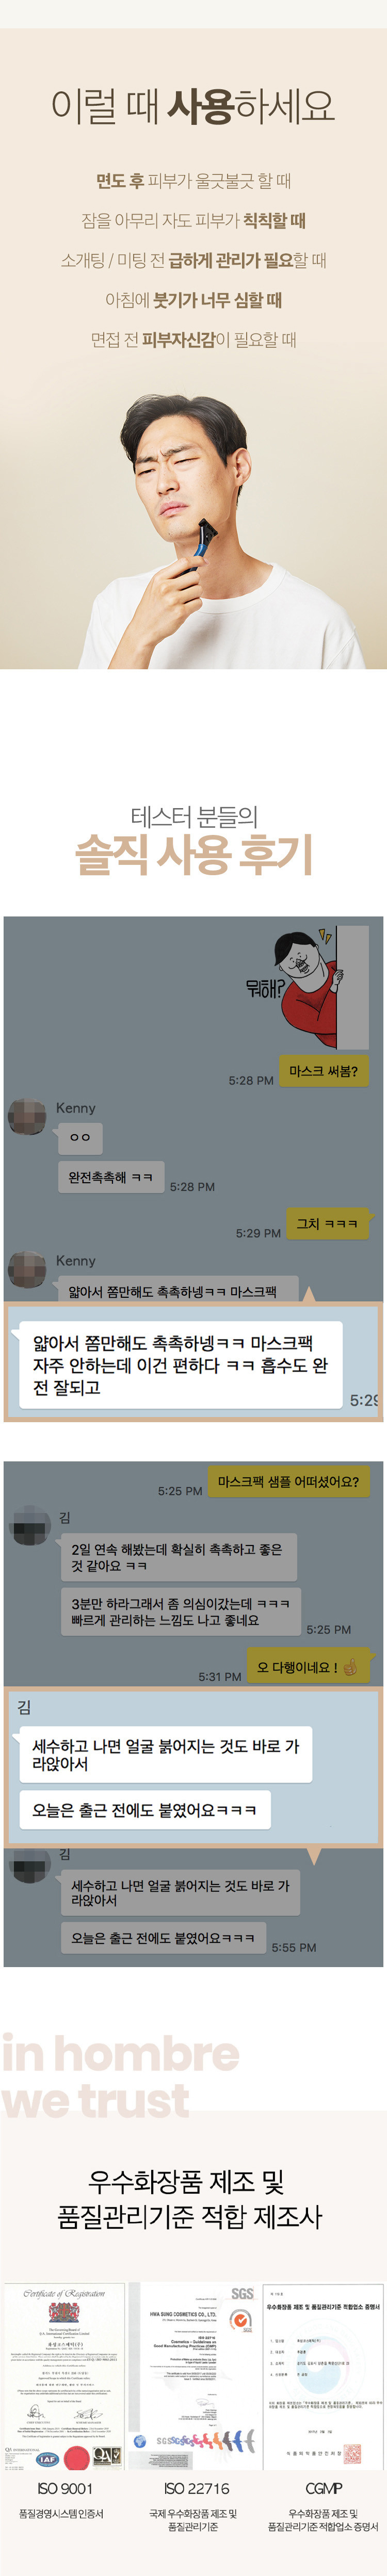Click the OK hand emoji in 오 다행이네요 bubble
Image resolution: width=387 pixels, height=2576 pixels.
tap(349, 1667)
